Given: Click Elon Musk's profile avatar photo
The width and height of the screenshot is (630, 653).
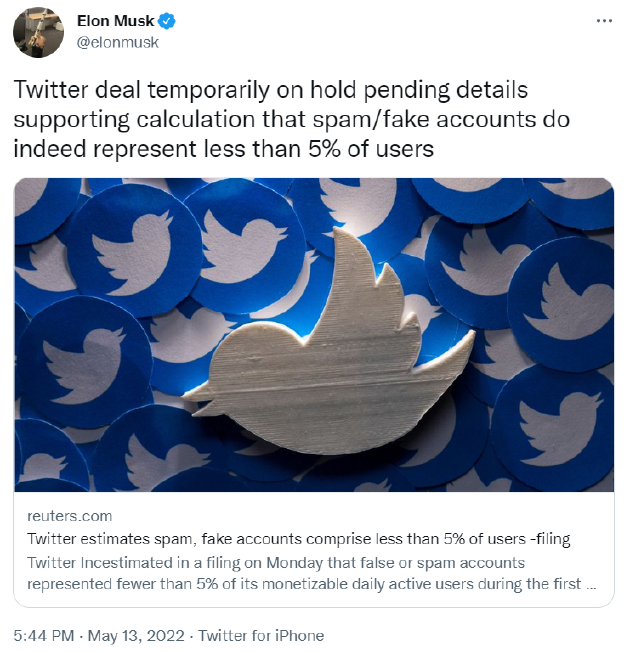Looking at the screenshot, I should [x=38, y=32].
